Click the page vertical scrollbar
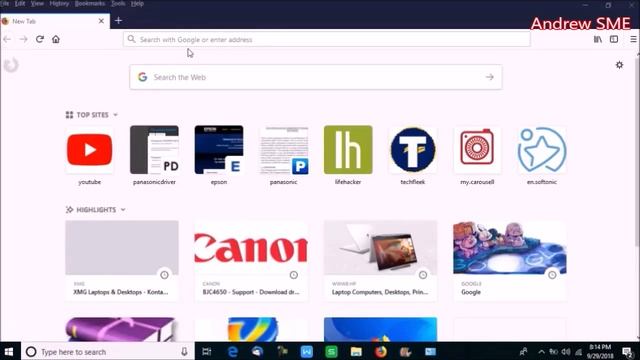Screen dimensions: 640x360 637,151
